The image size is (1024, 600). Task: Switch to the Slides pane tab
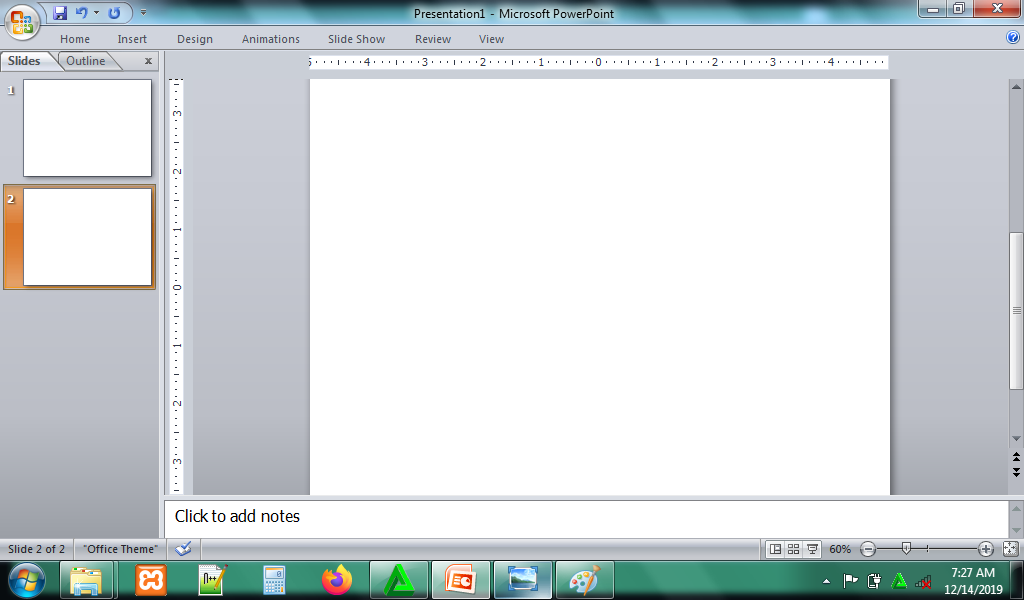pyautogui.click(x=24, y=61)
